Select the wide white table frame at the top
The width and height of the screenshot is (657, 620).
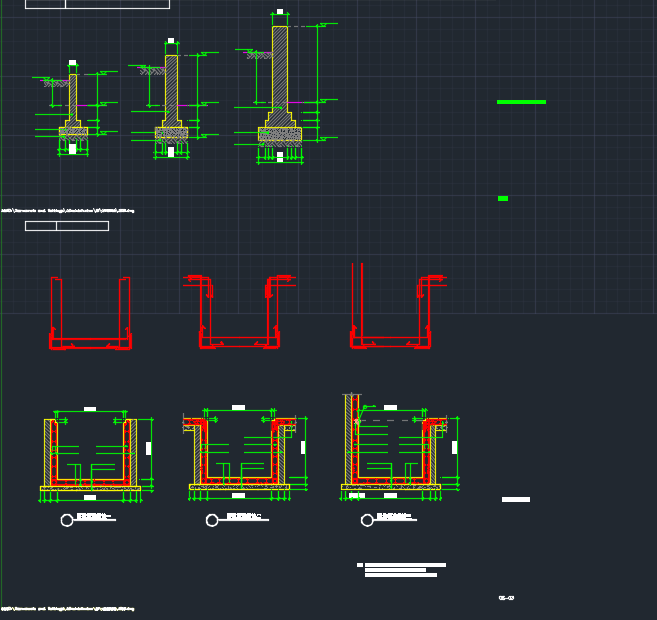tap(98, 4)
